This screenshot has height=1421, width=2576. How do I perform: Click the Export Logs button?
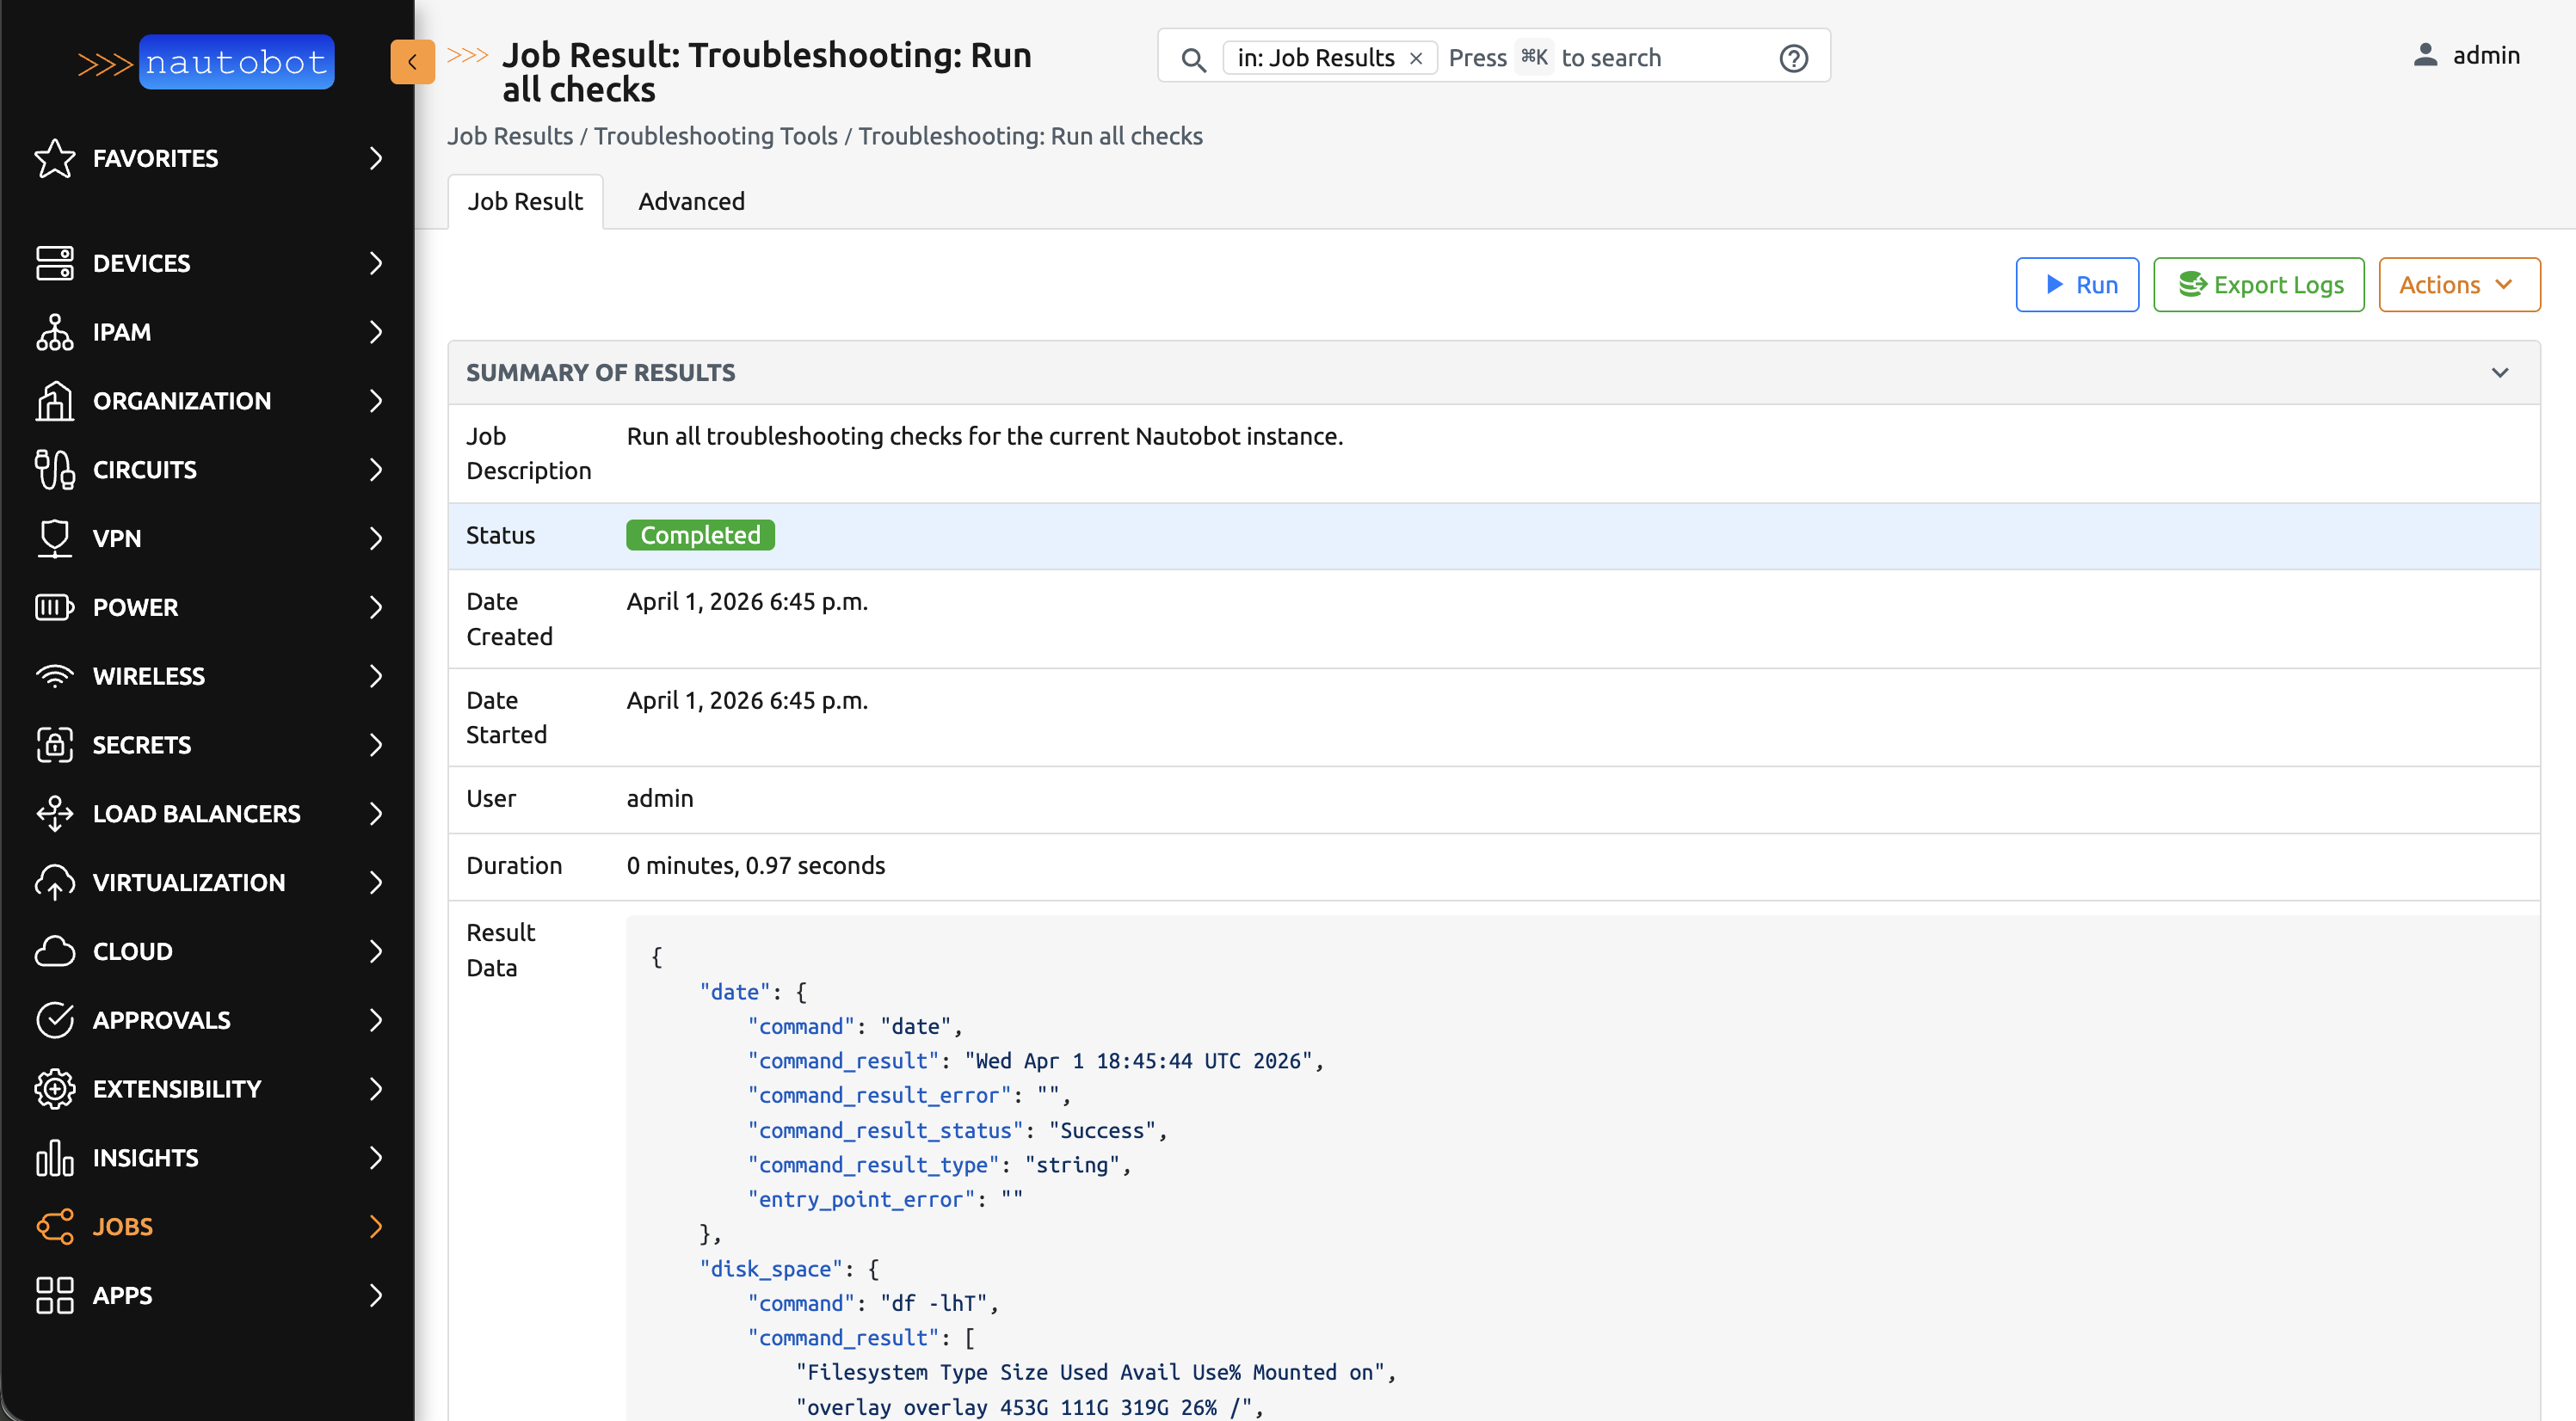coord(2258,285)
